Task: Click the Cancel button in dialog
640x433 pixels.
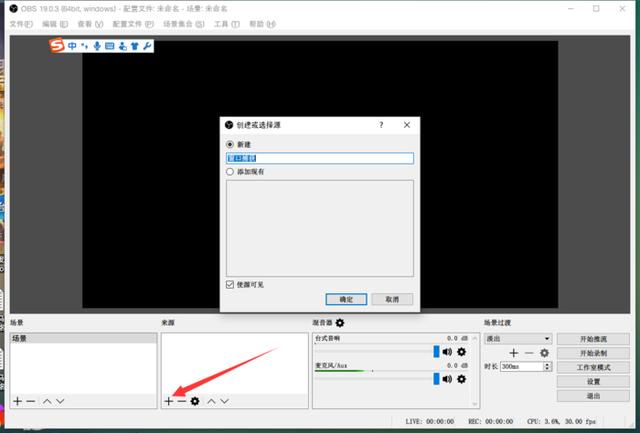Action: click(x=392, y=299)
